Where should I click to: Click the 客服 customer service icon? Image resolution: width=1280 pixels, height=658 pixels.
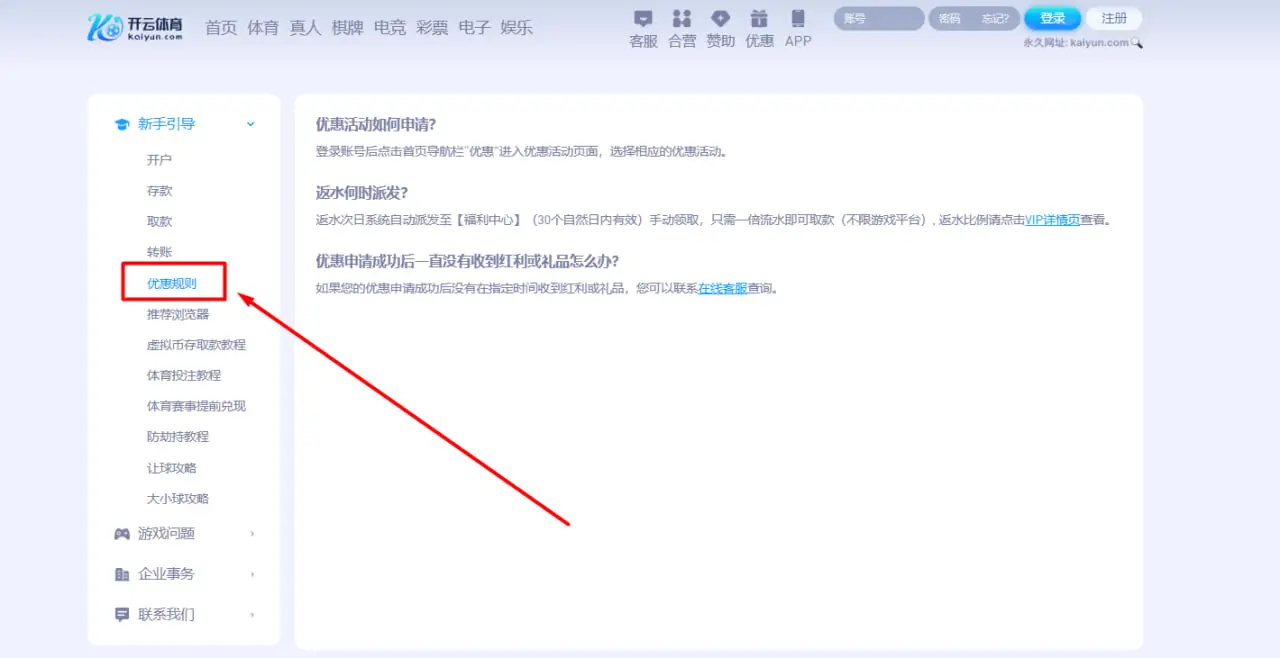click(642, 18)
